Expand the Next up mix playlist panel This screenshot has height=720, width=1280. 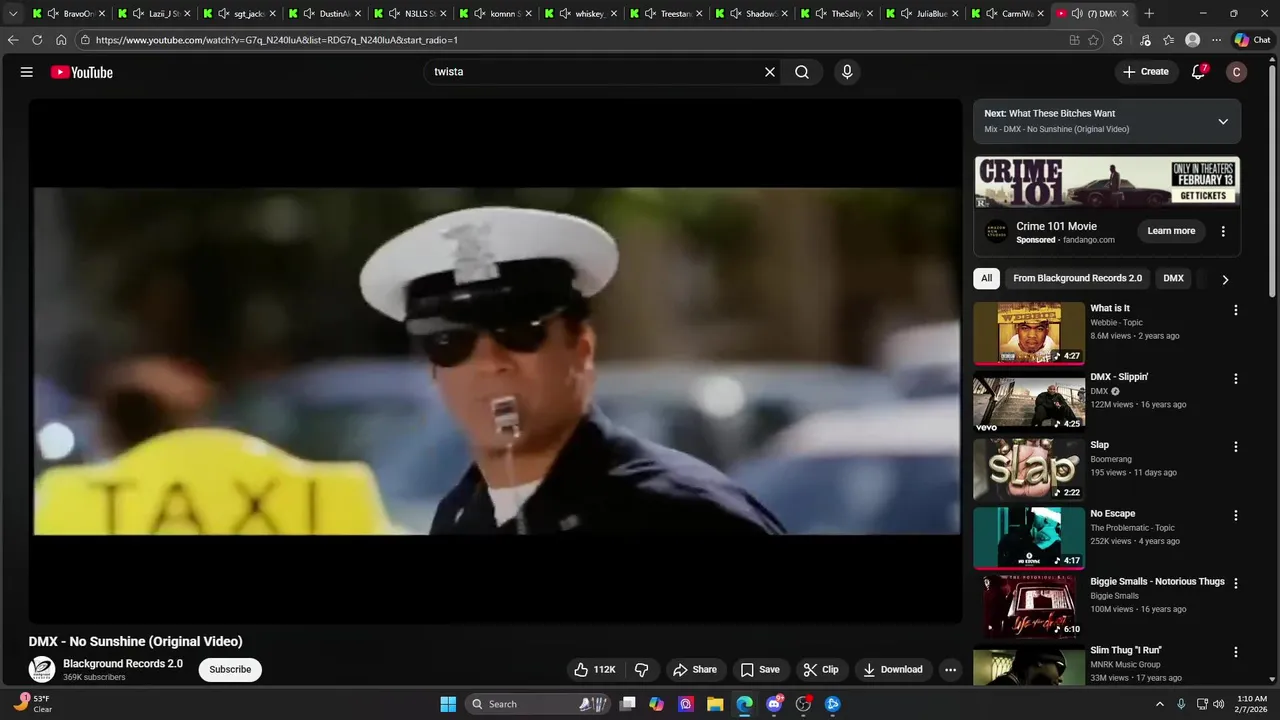(1223, 122)
